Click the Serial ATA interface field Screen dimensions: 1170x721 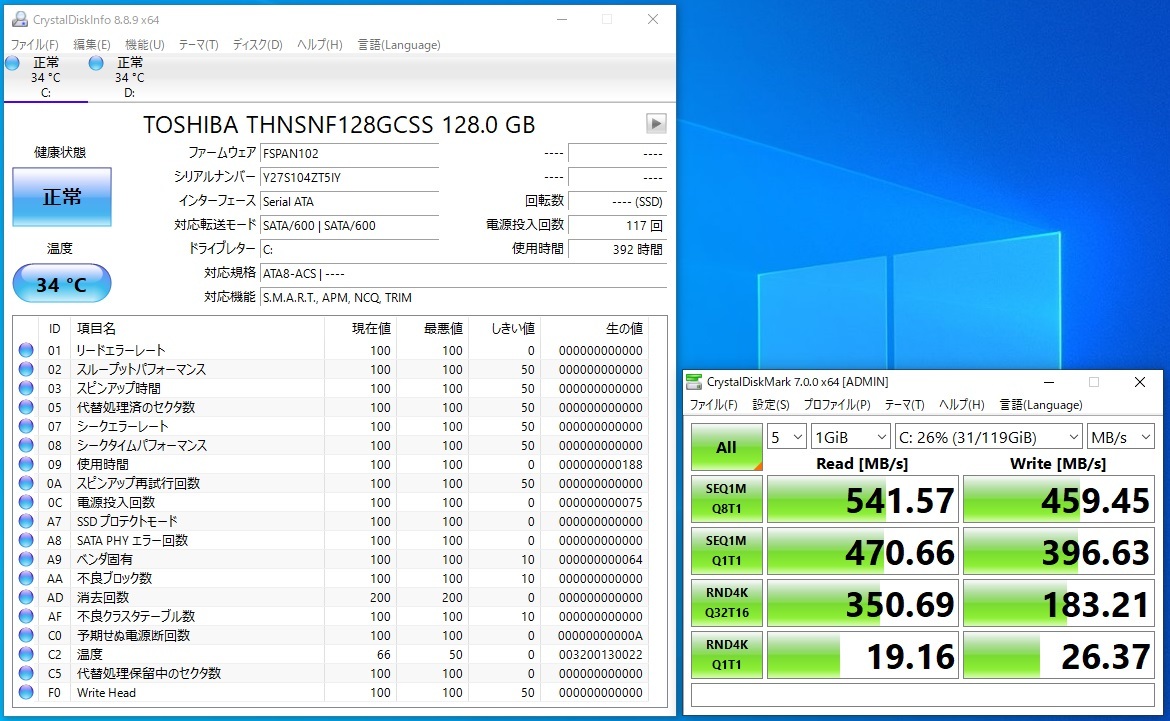coord(349,202)
